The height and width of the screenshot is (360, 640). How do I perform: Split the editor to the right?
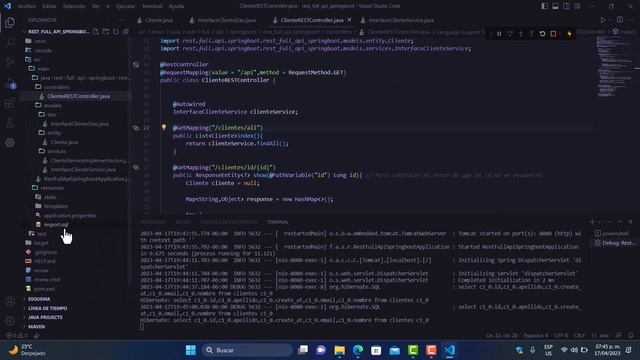point(620,20)
